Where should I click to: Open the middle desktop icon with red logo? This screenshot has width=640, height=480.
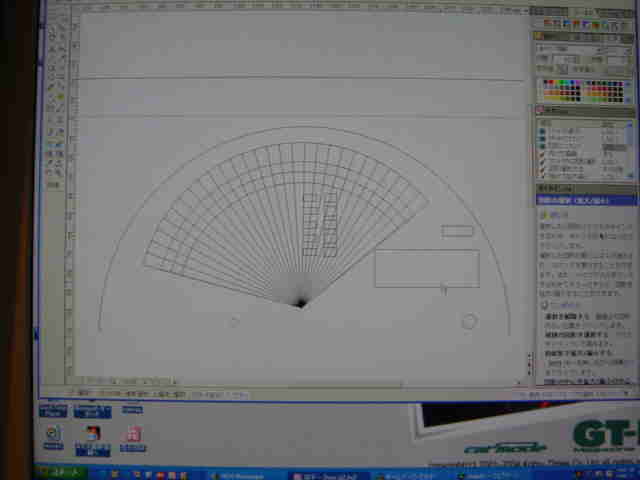[x=93, y=434]
